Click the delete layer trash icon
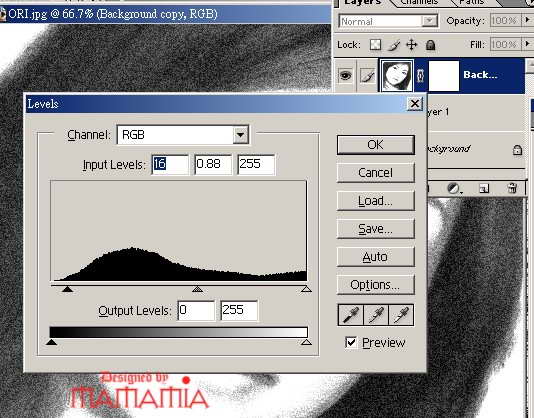This screenshot has width=534, height=418. pyautogui.click(x=512, y=188)
